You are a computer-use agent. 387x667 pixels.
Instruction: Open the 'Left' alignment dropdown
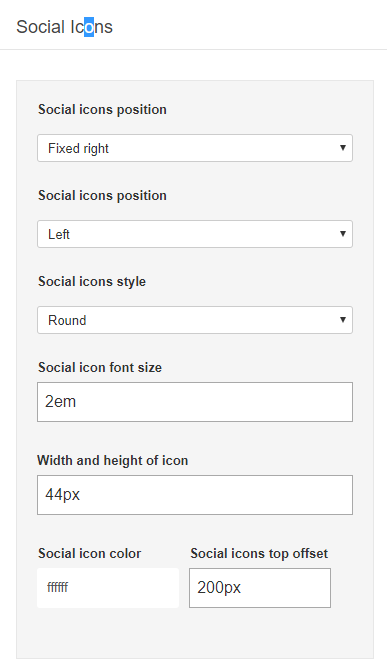coord(195,234)
